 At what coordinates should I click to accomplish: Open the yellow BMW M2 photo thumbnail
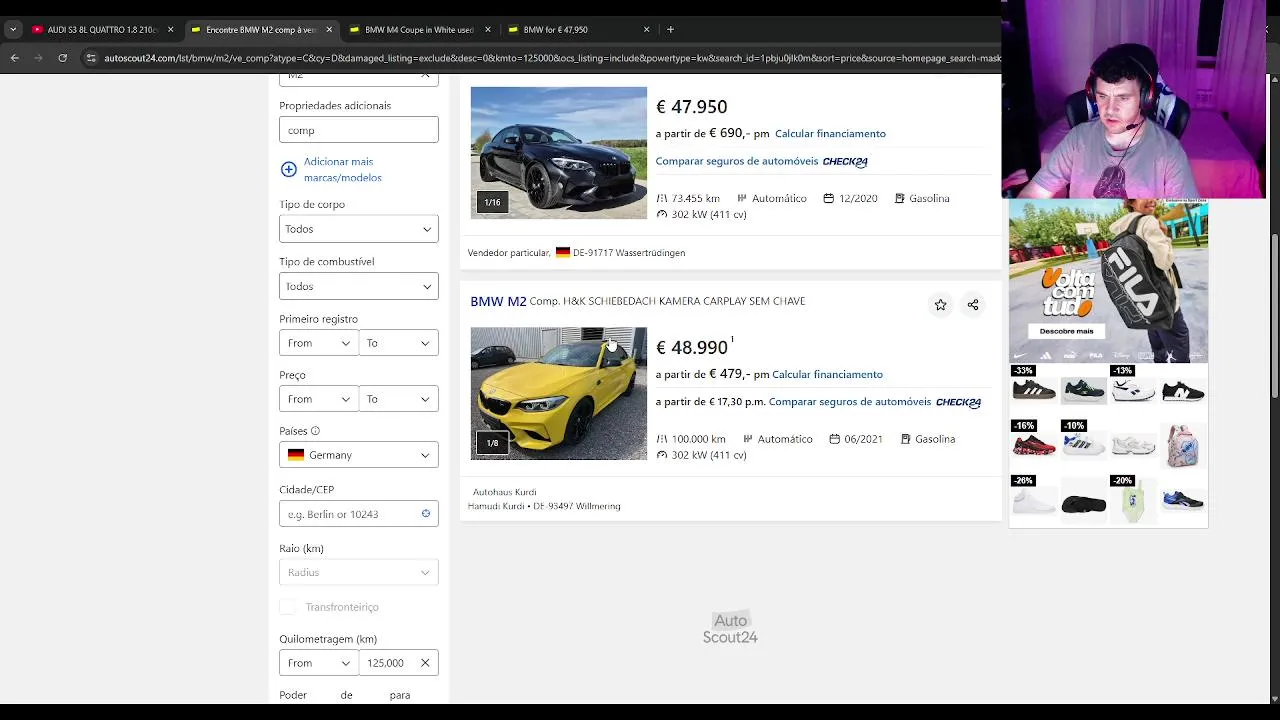point(559,394)
